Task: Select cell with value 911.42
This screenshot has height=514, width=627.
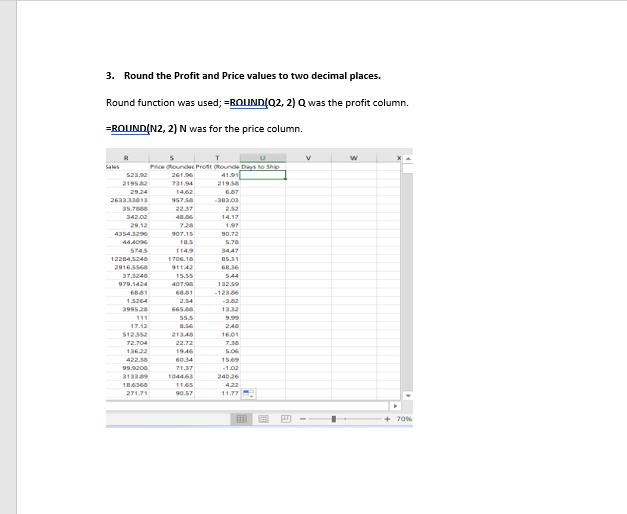Action: [x=172, y=267]
